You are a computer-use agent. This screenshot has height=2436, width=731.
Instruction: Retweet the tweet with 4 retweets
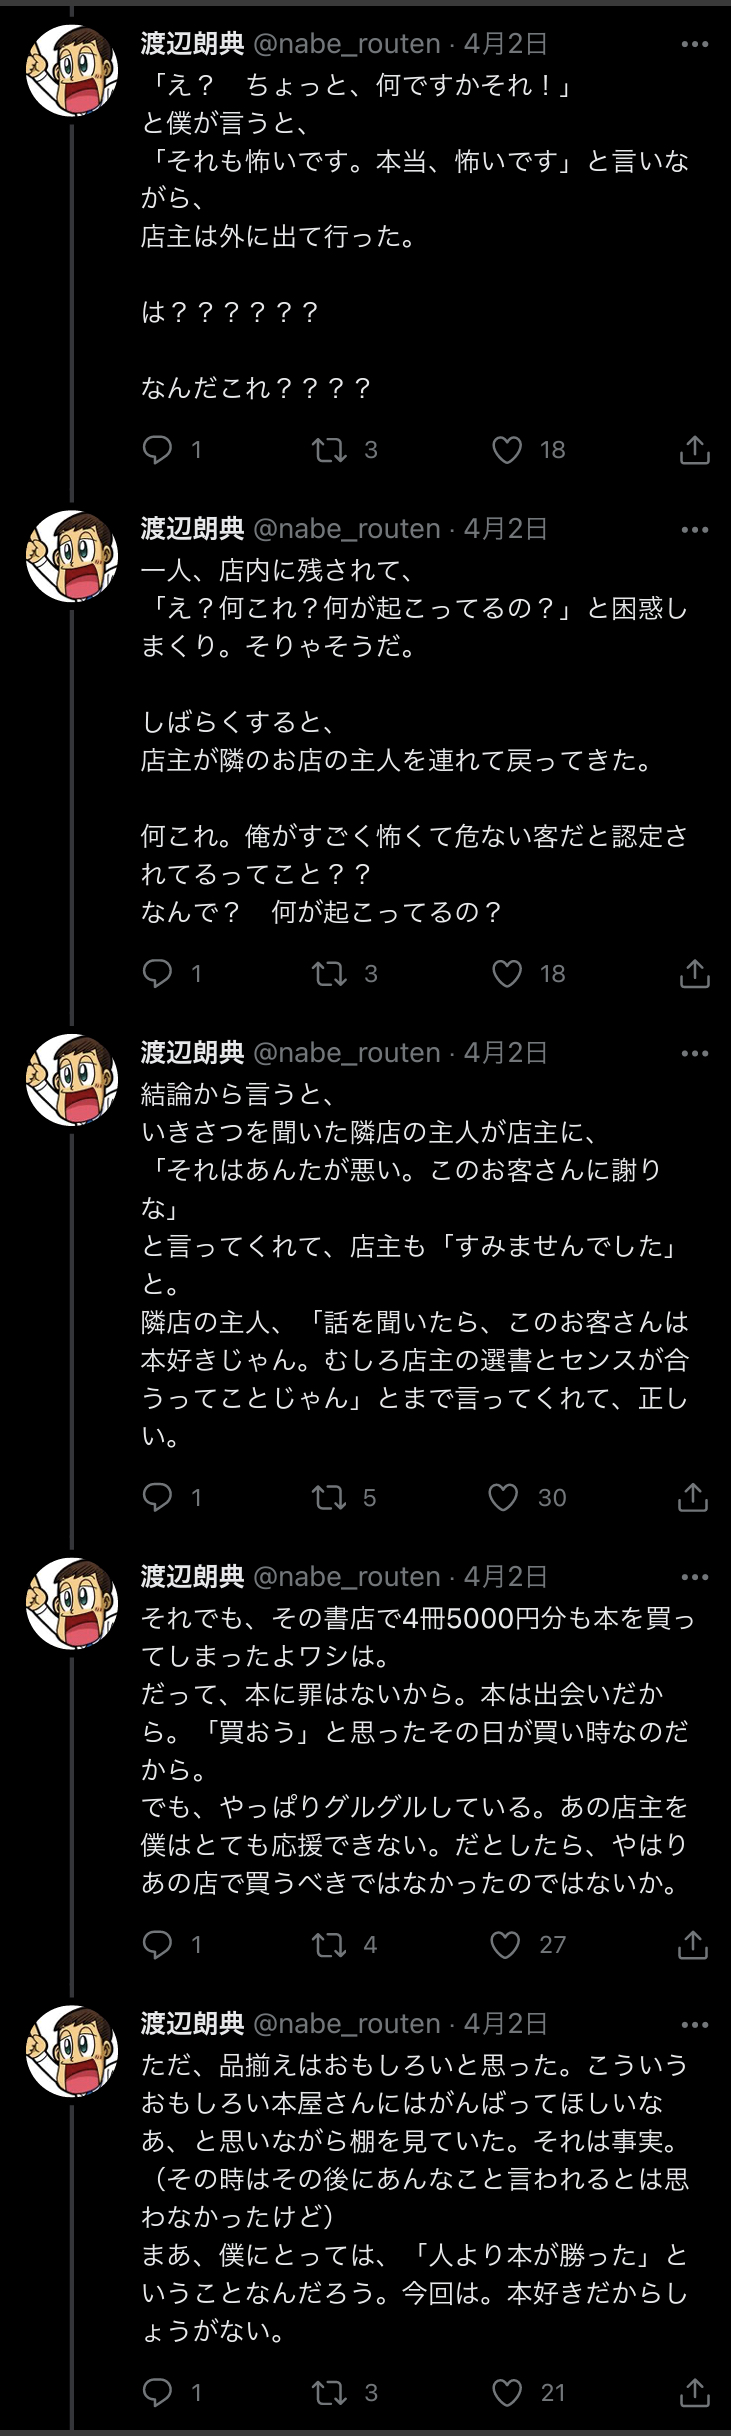click(x=329, y=1944)
